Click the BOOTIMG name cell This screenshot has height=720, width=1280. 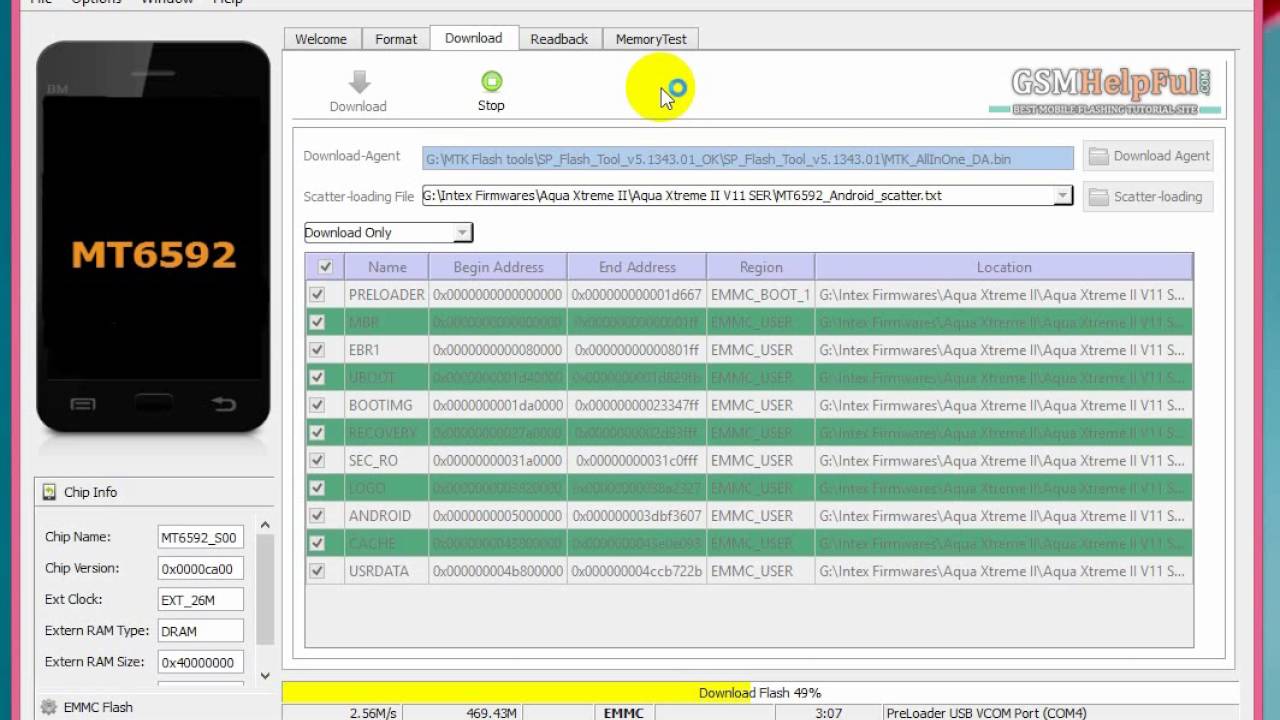(387, 405)
